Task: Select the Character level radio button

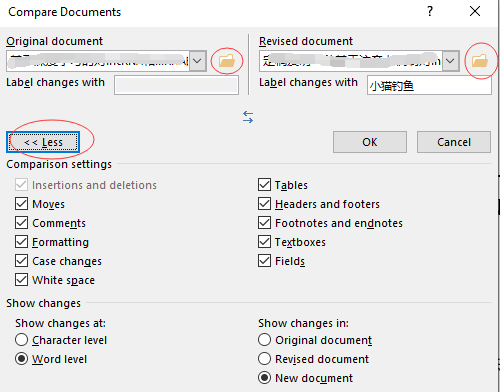Action: 21,340
